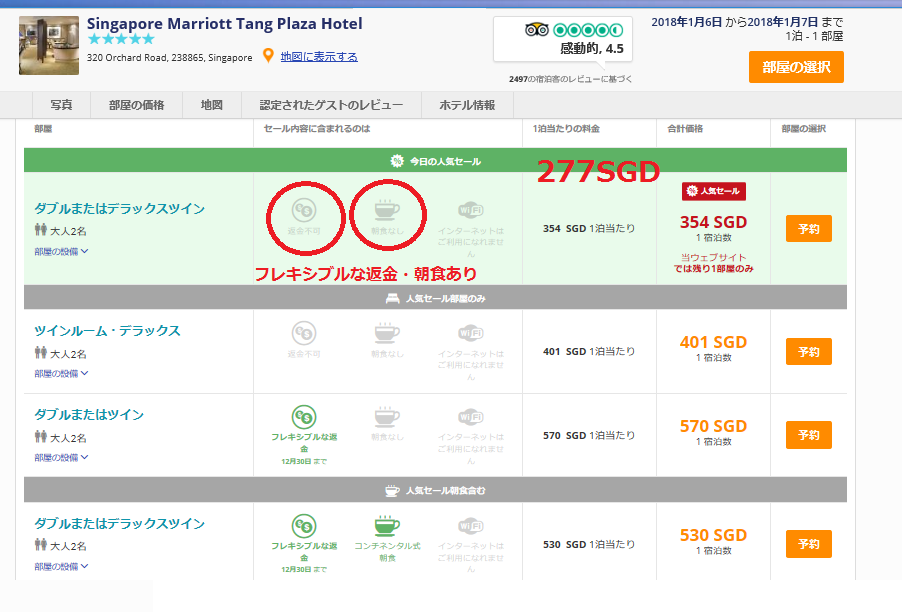Viewport: 902px width, 612px height.
Task: Click the guests icon in the ツインルーム・デラックス row
Action: [x=40, y=353]
